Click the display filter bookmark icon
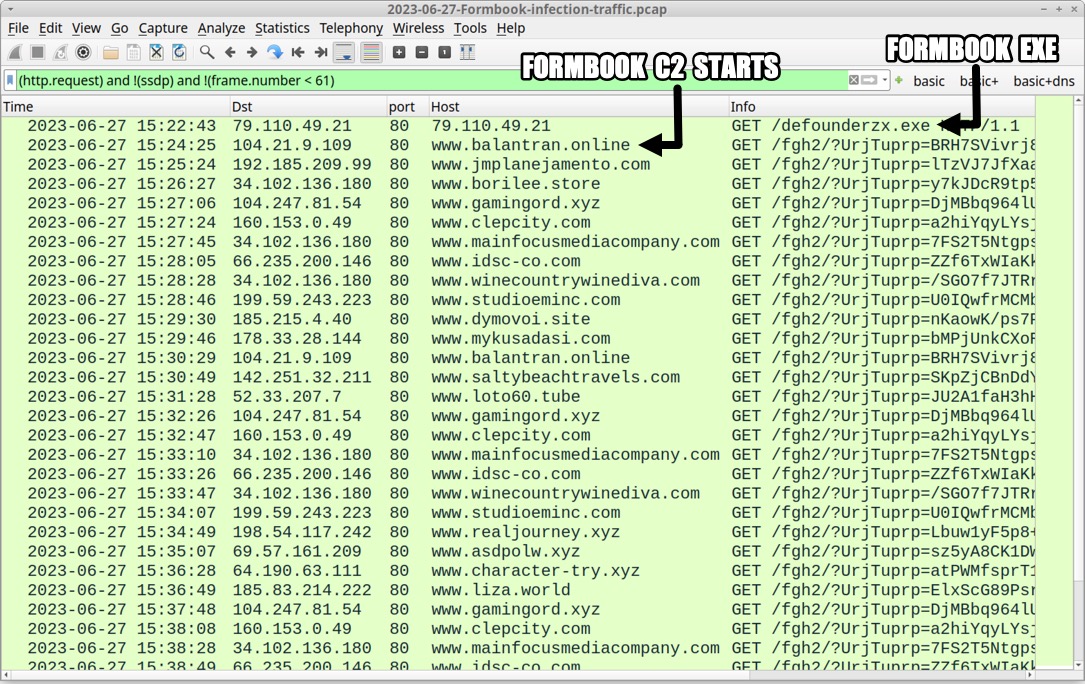 point(10,80)
